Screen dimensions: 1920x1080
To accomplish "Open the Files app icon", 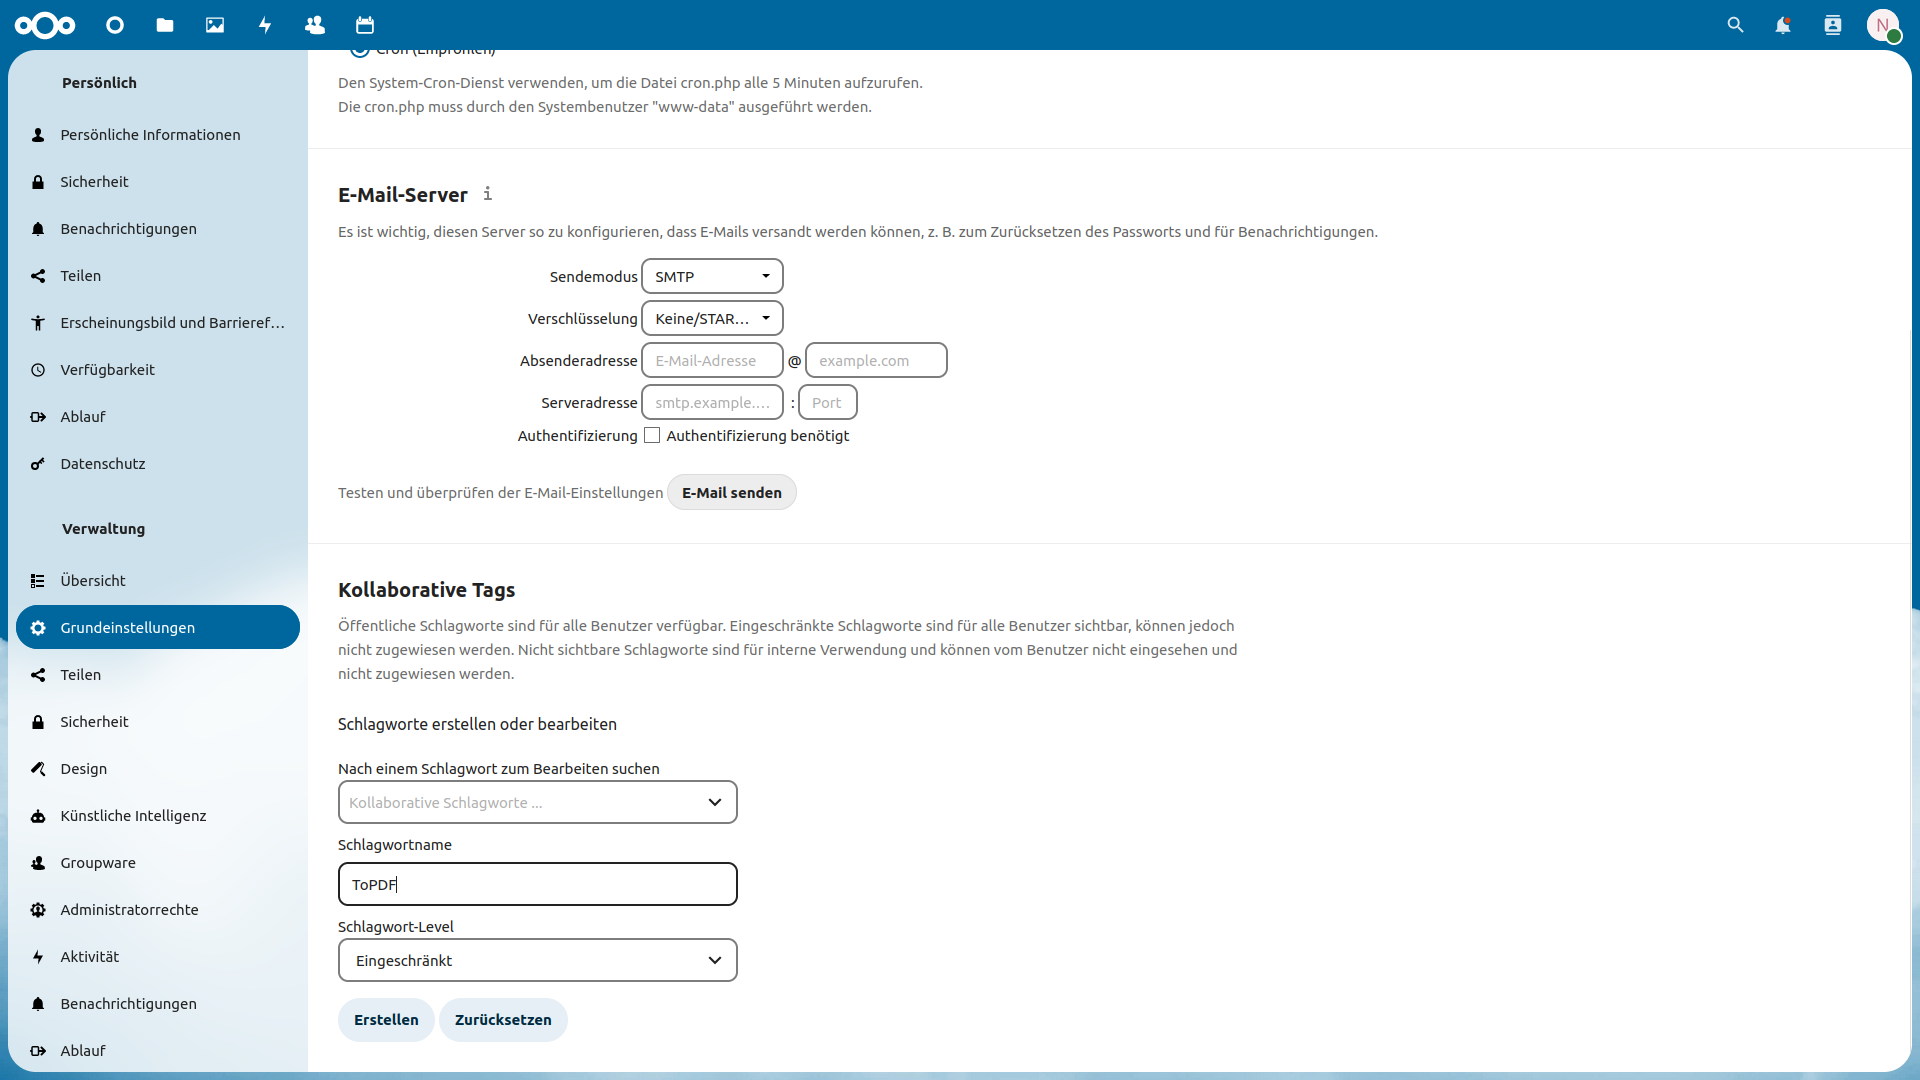I will point(165,25).
